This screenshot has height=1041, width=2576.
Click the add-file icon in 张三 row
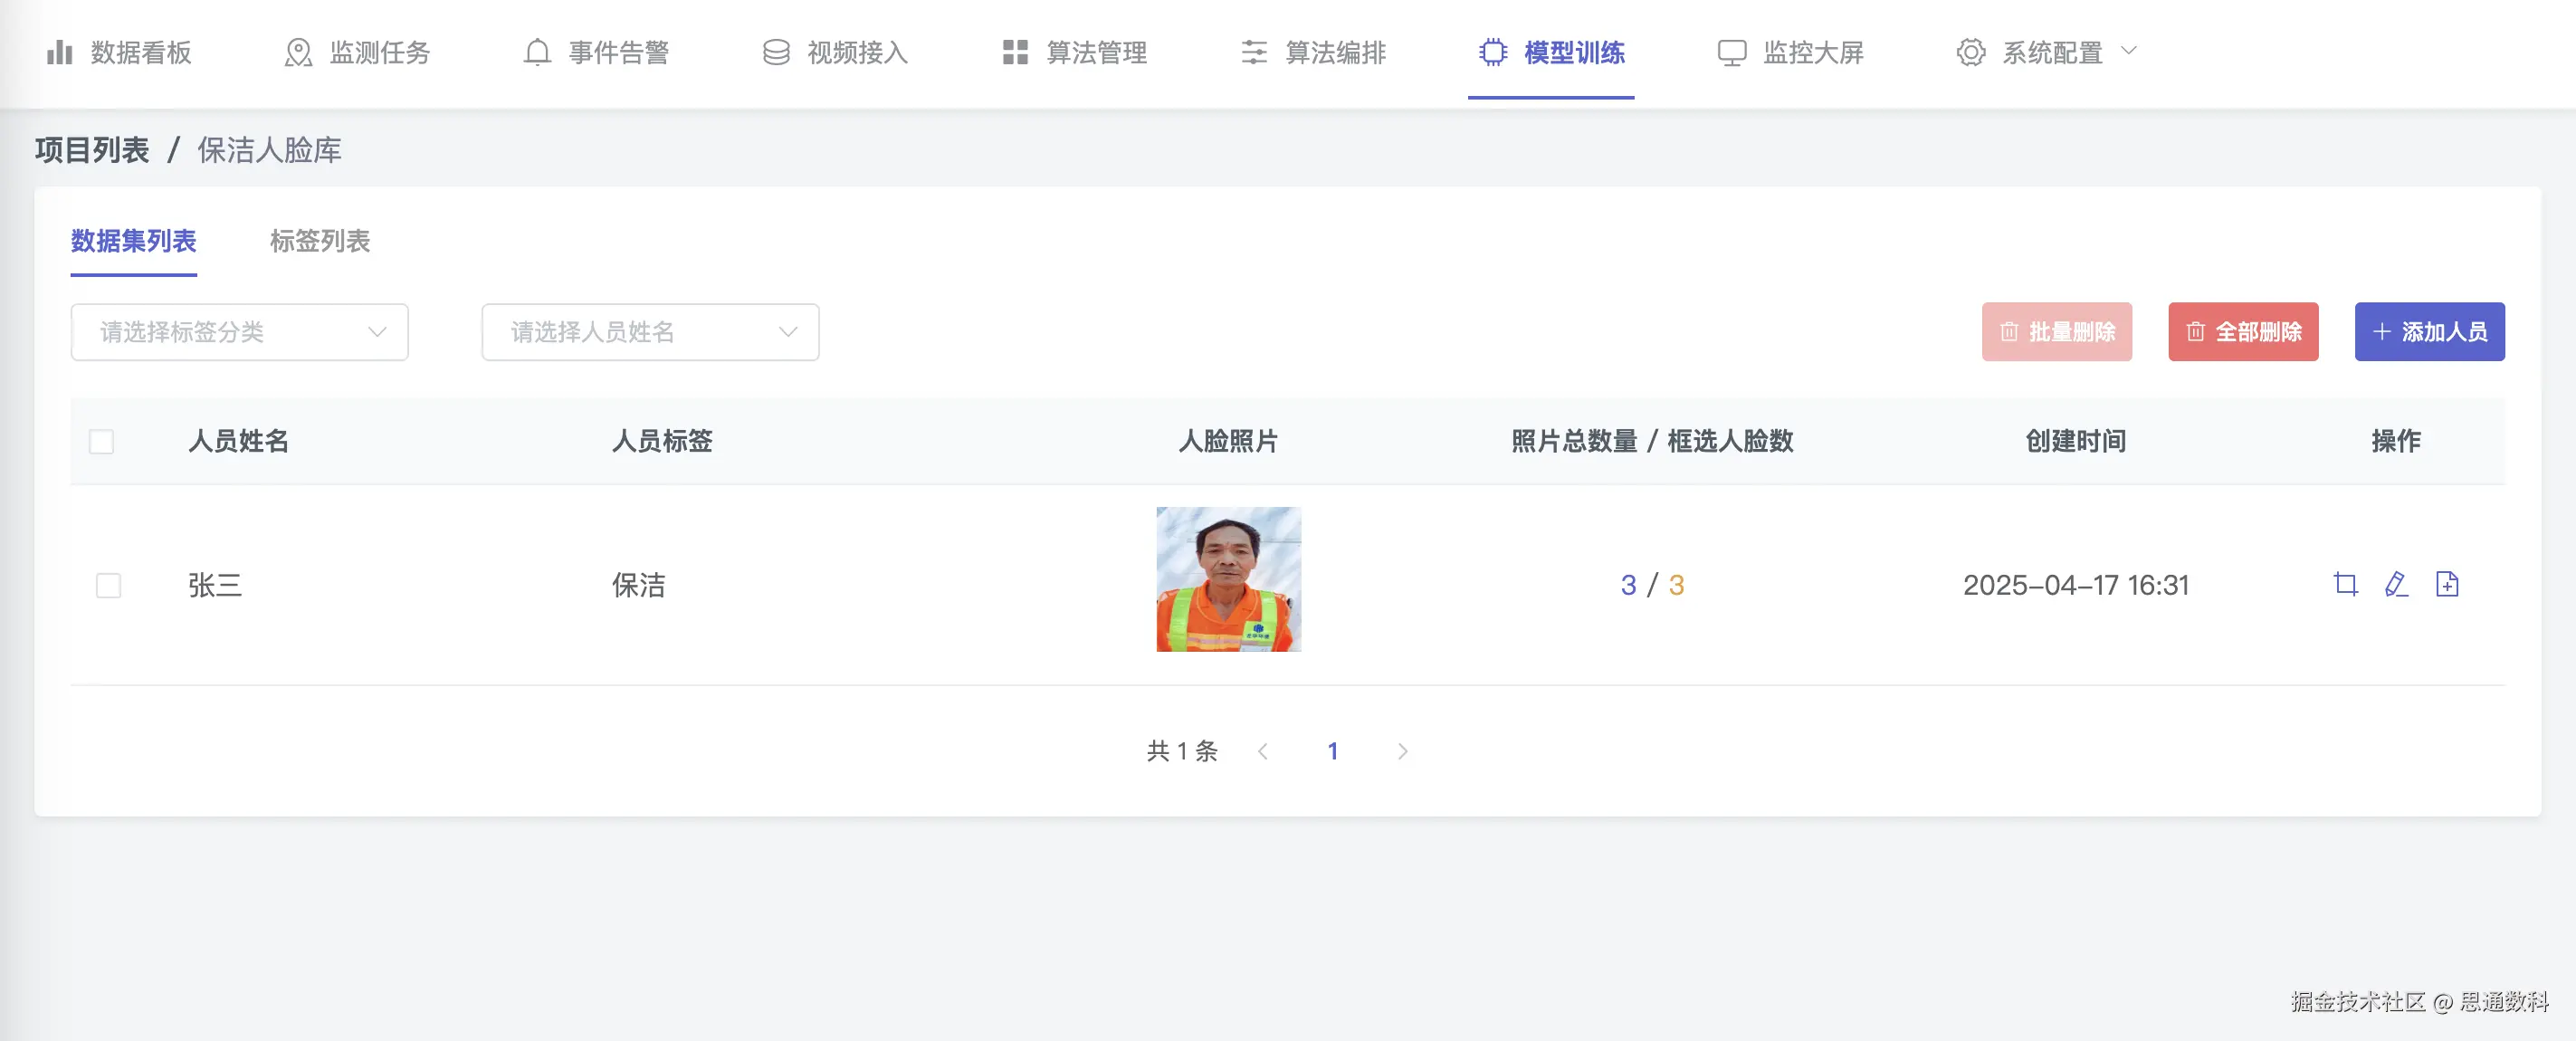pos(2447,584)
